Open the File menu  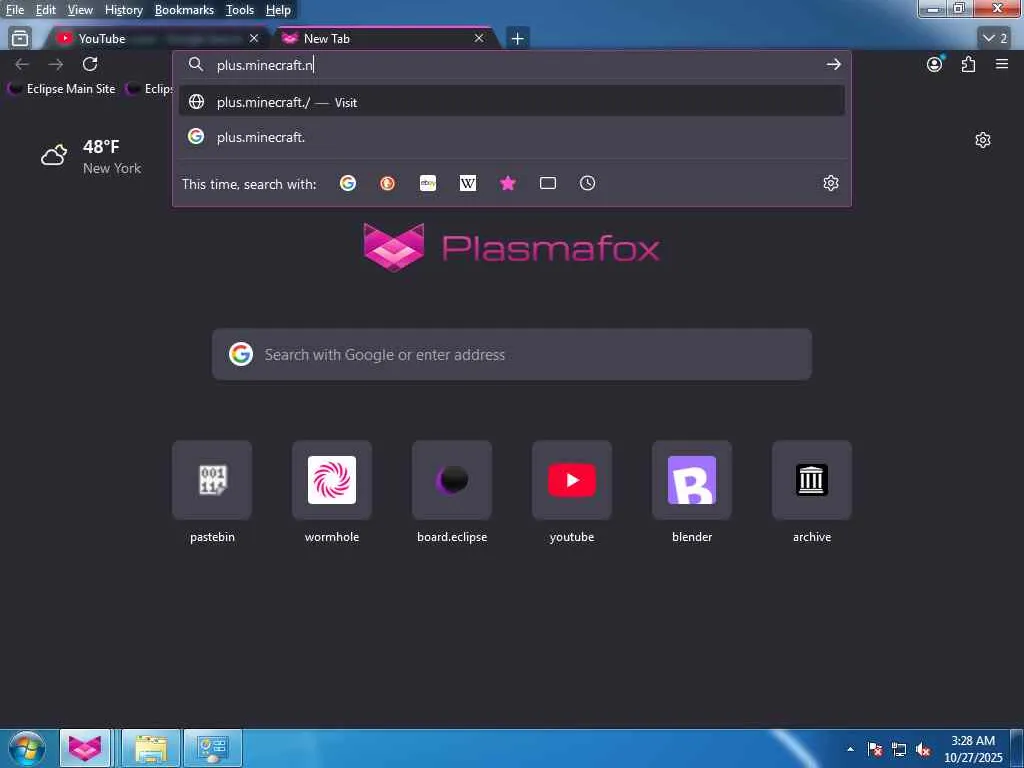coord(15,10)
